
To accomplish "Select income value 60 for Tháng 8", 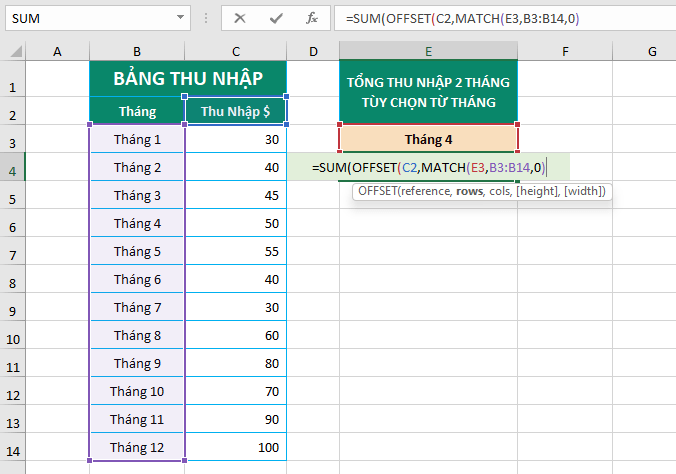I will pyautogui.click(x=236, y=335).
